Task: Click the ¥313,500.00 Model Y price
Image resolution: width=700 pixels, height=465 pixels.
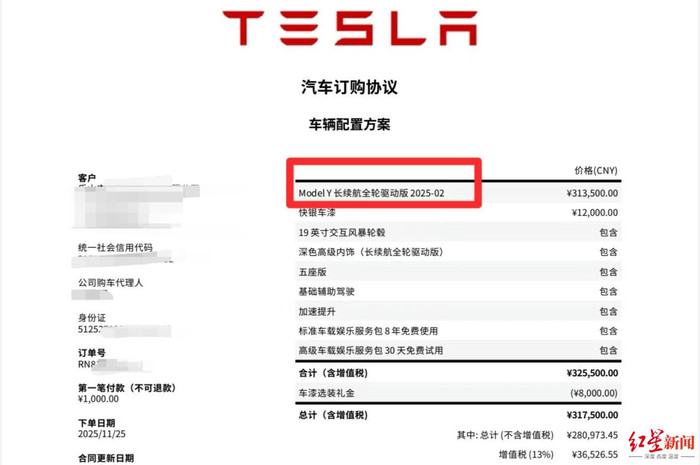Action: click(586, 194)
